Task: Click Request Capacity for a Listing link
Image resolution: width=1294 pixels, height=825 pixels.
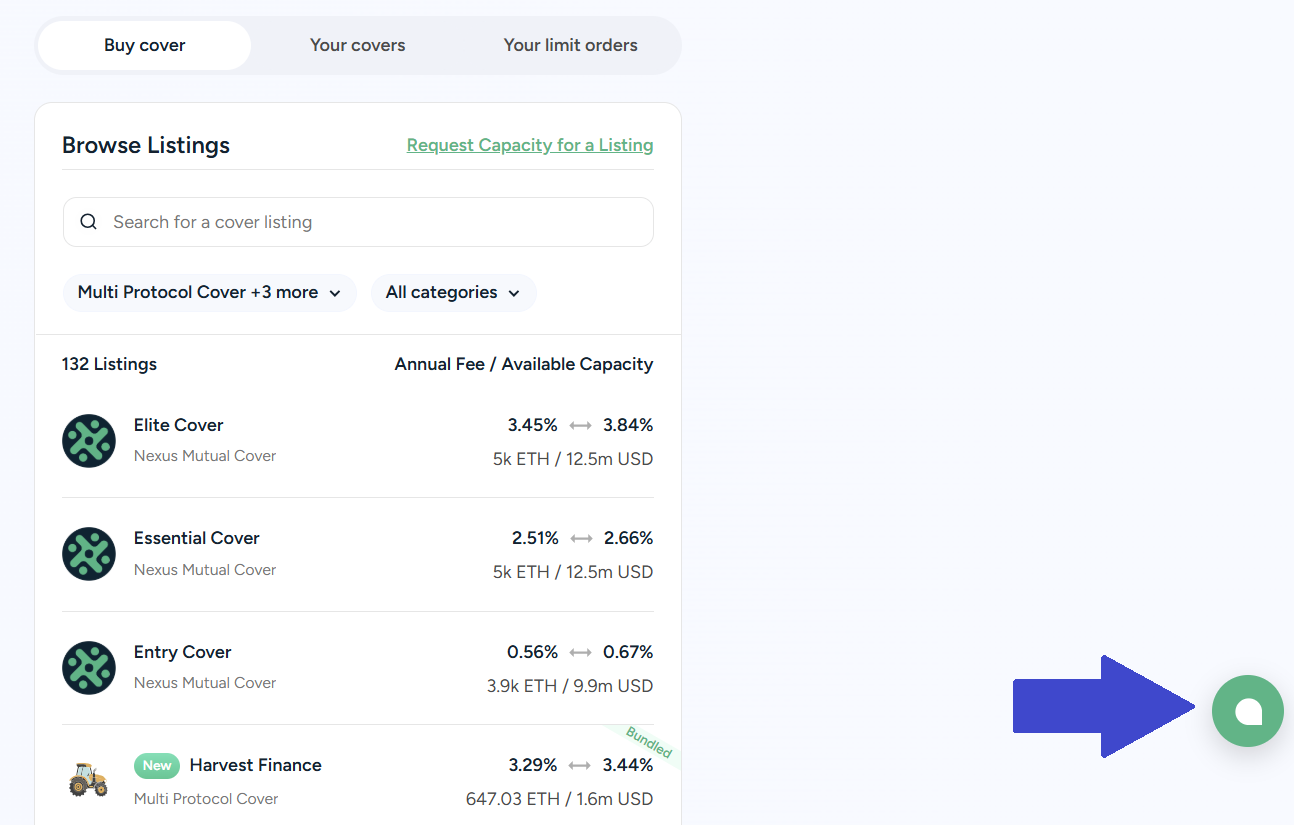Action: (530, 145)
